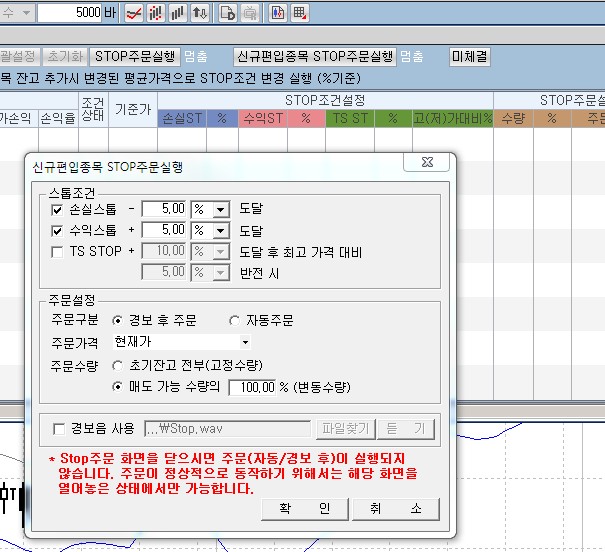The height and width of the screenshot is (552, 605).
Task: Click the grid table toolbar icon
Action: tap(300, 13)
